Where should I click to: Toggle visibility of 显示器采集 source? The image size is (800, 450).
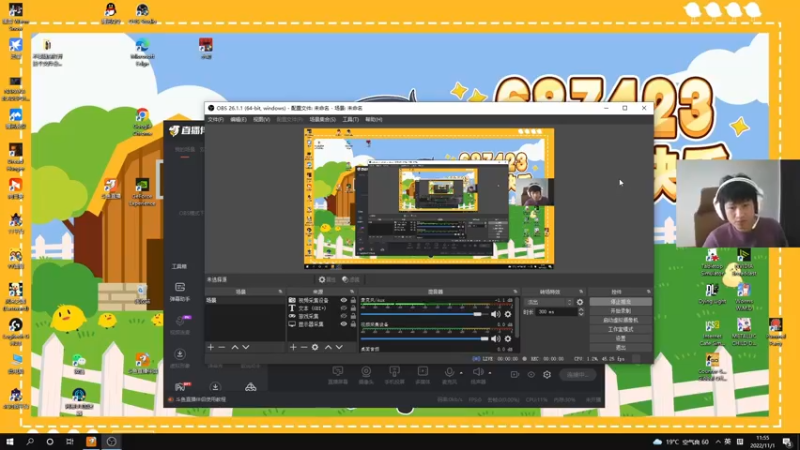click(343, 324)
